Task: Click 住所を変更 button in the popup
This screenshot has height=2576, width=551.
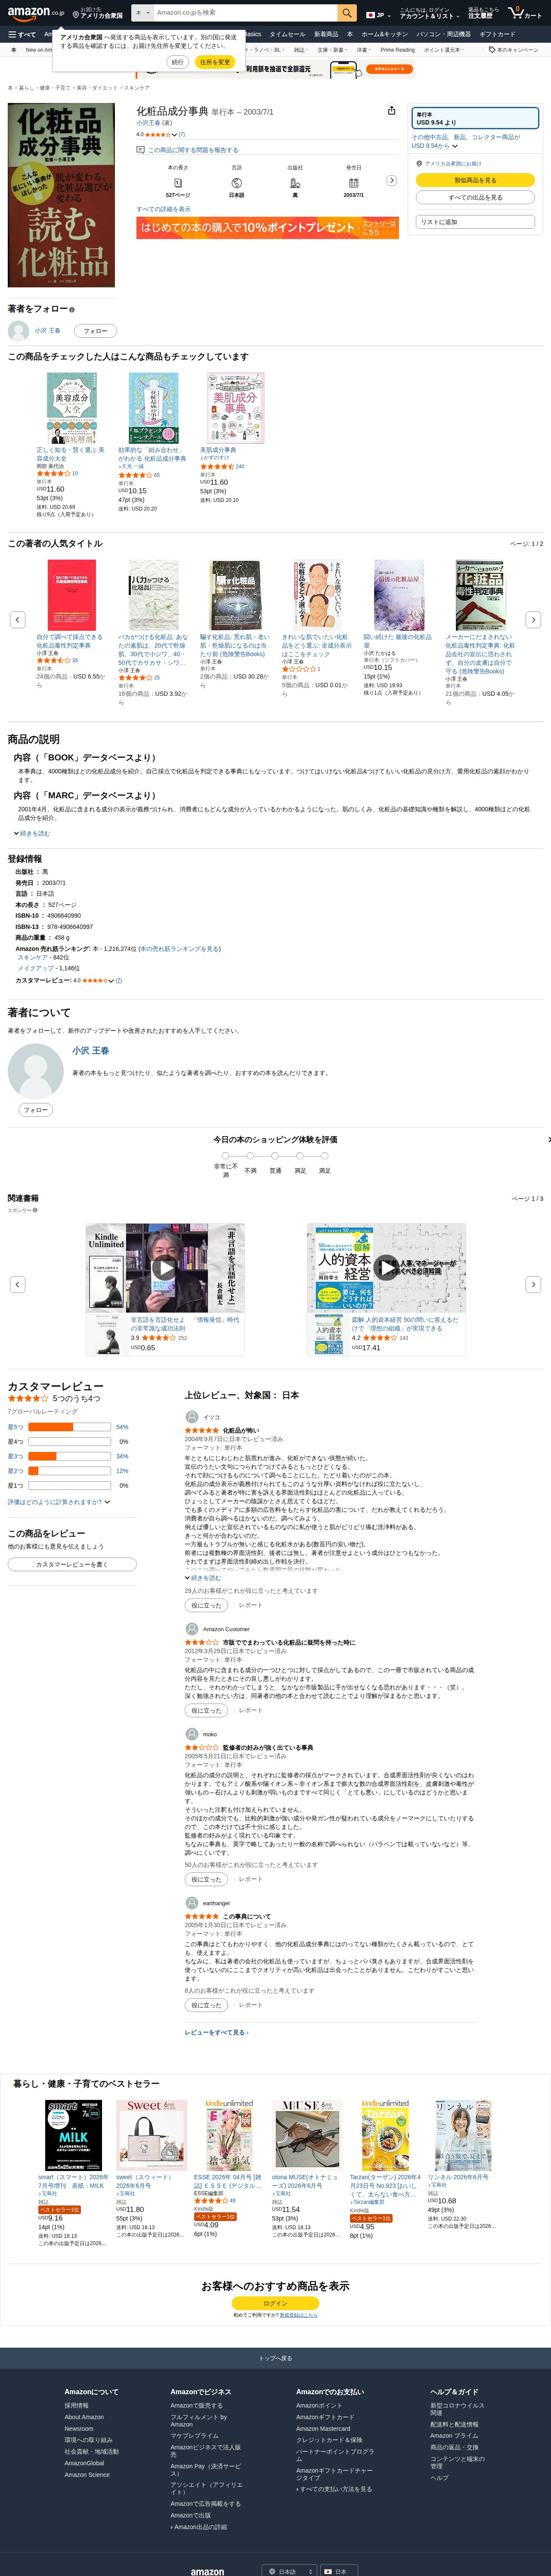Action: (214, 62)
